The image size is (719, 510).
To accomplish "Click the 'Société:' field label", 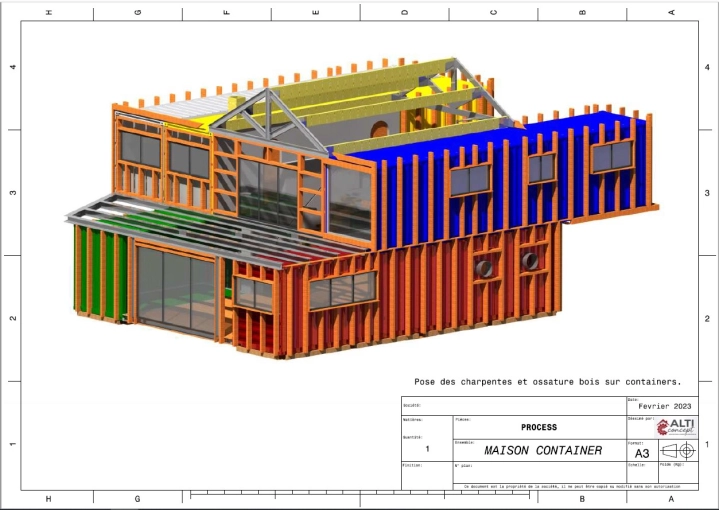I will (x=411, y=405).
